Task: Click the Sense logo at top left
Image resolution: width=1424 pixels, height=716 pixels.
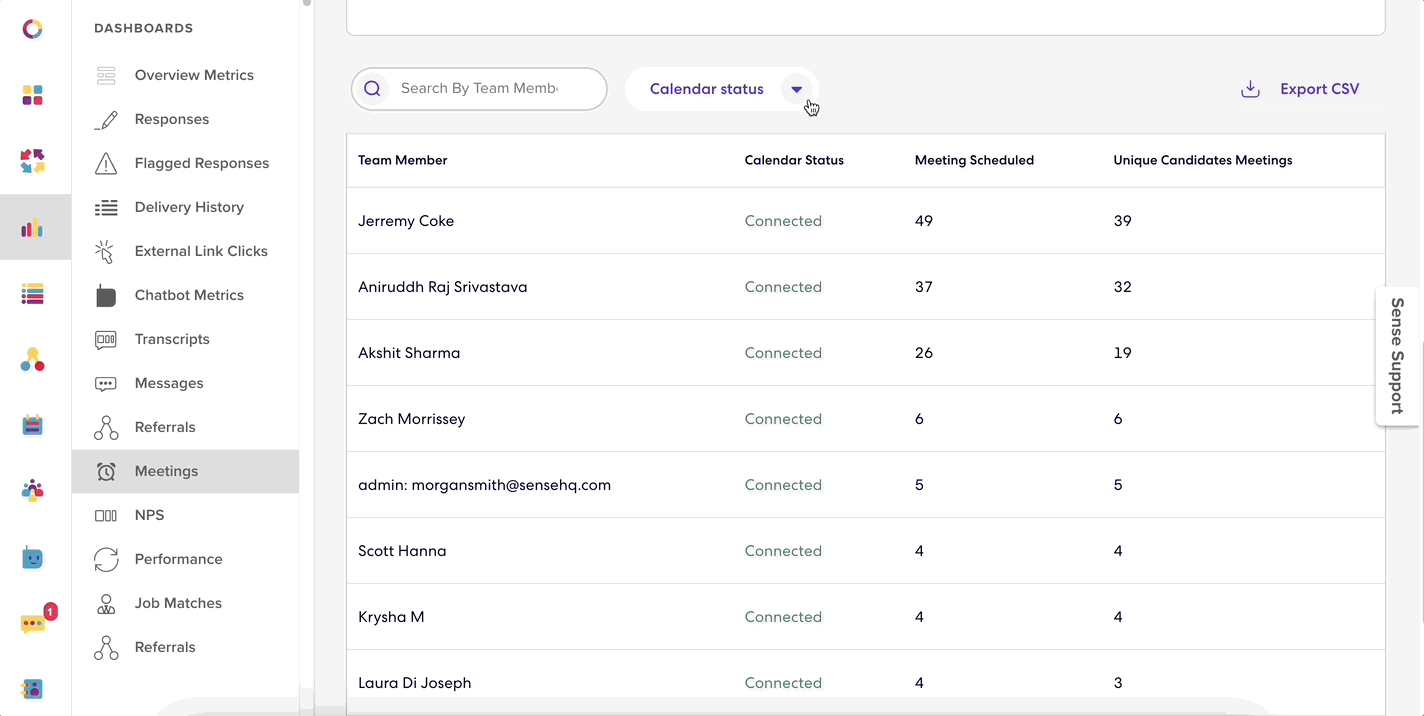Action: (x=33, y=29)
